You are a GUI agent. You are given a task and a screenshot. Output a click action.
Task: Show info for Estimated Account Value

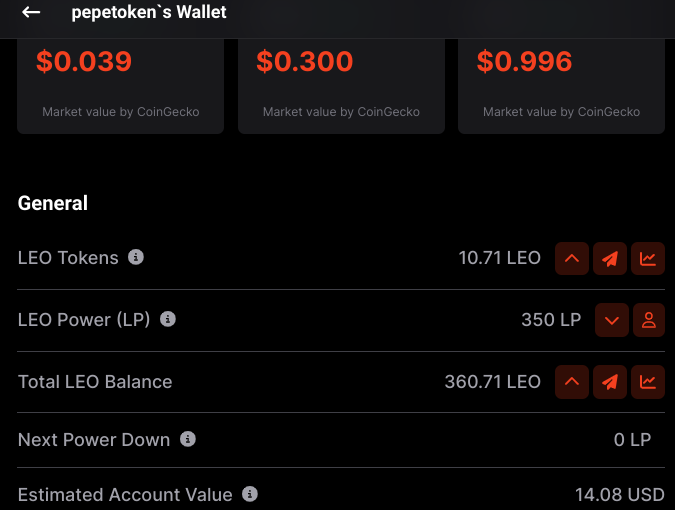pyautogui.click(x=250, y=494)
